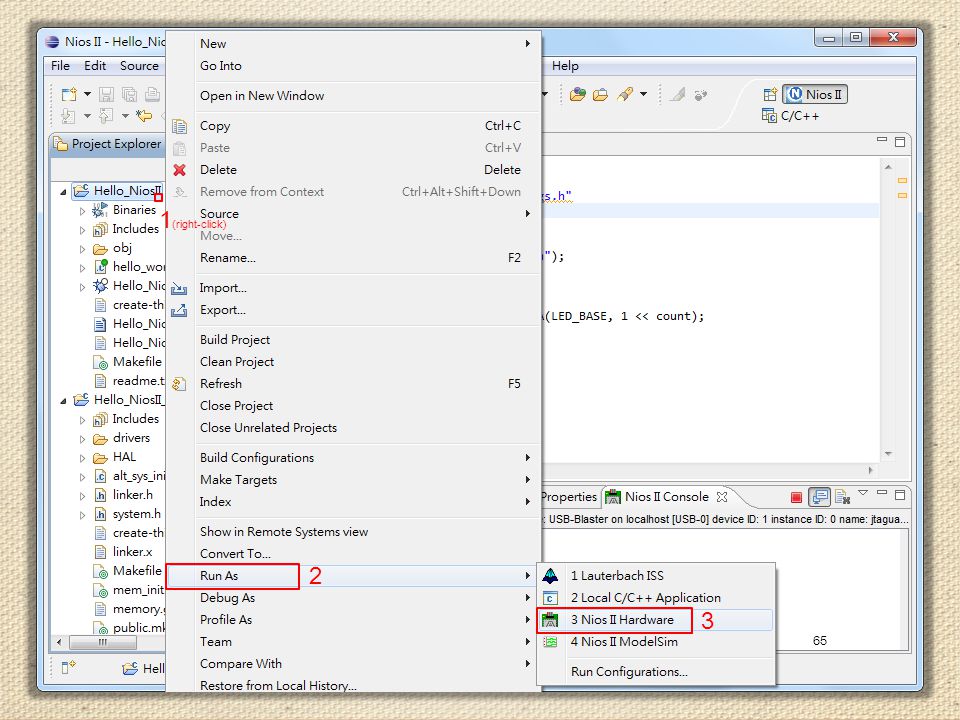Click the Terminate red square in console
Image resolution: width=960 pixels, height=720 pixels.
(x=796, y=497)
